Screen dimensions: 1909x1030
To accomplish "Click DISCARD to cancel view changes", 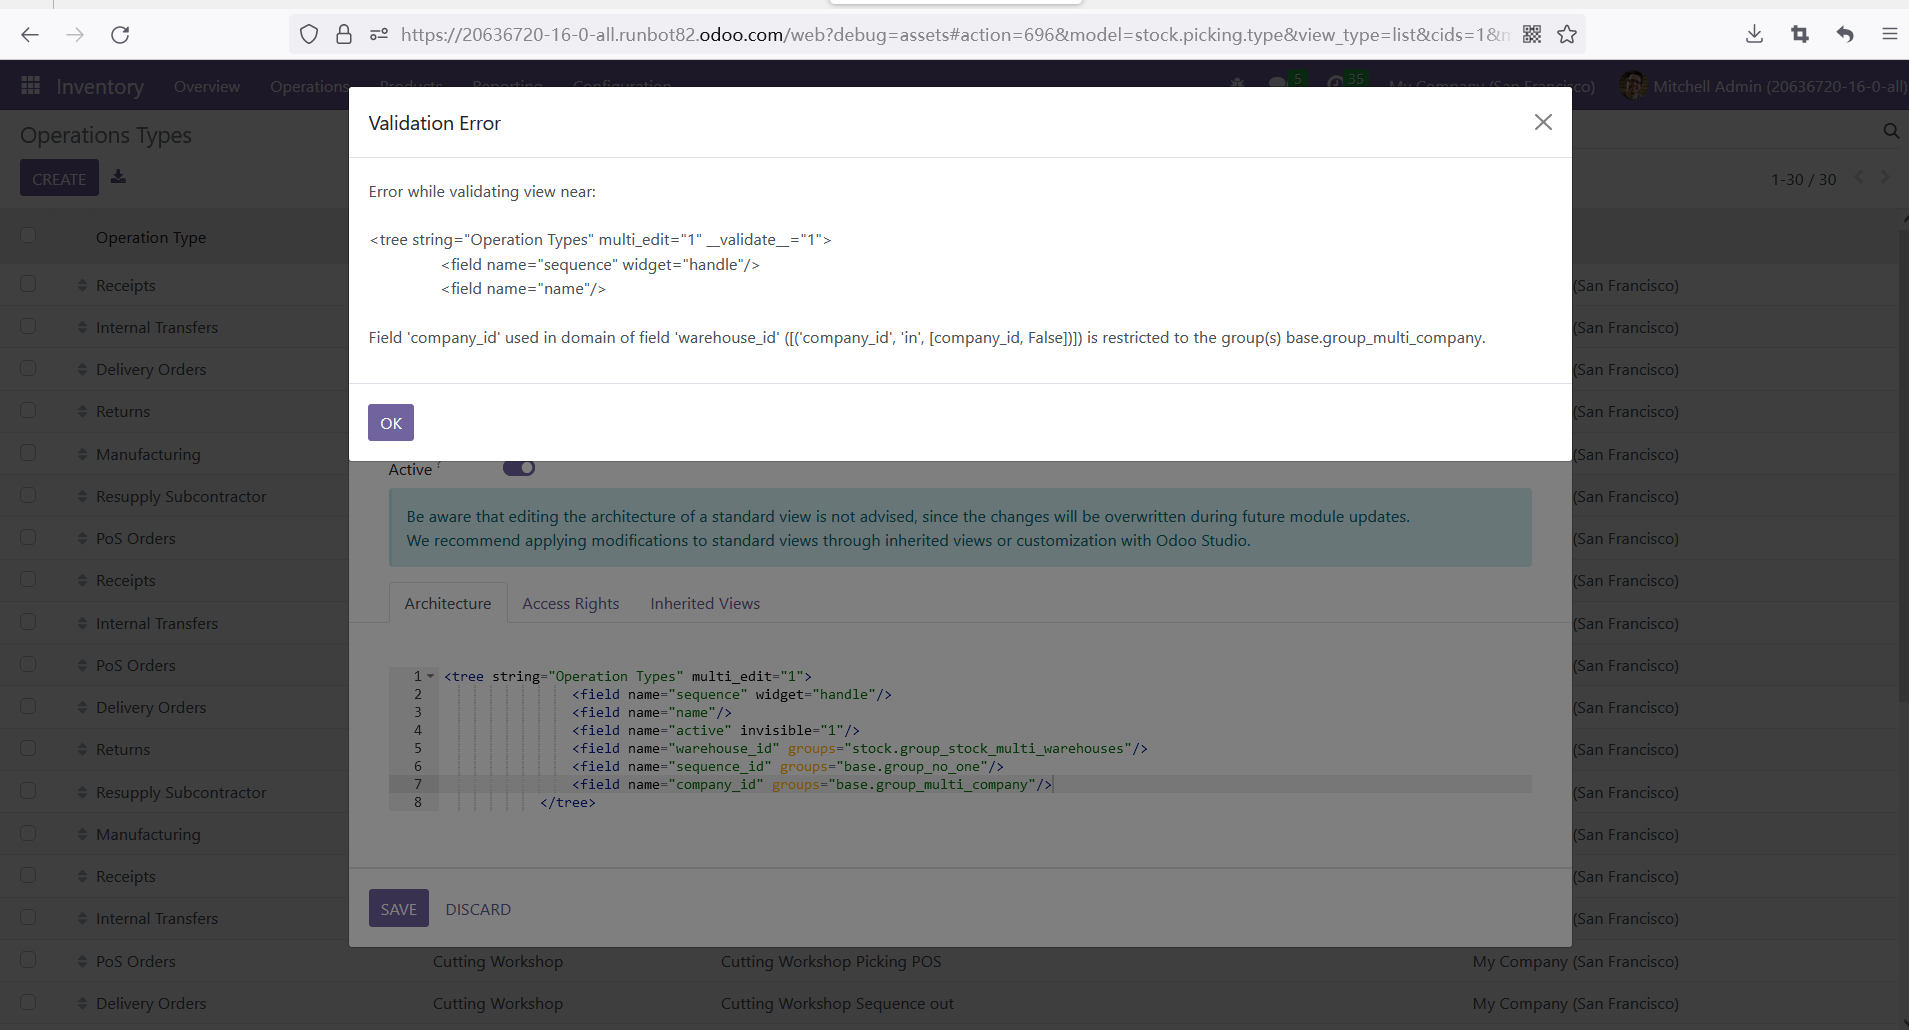I will coord(477,908).
